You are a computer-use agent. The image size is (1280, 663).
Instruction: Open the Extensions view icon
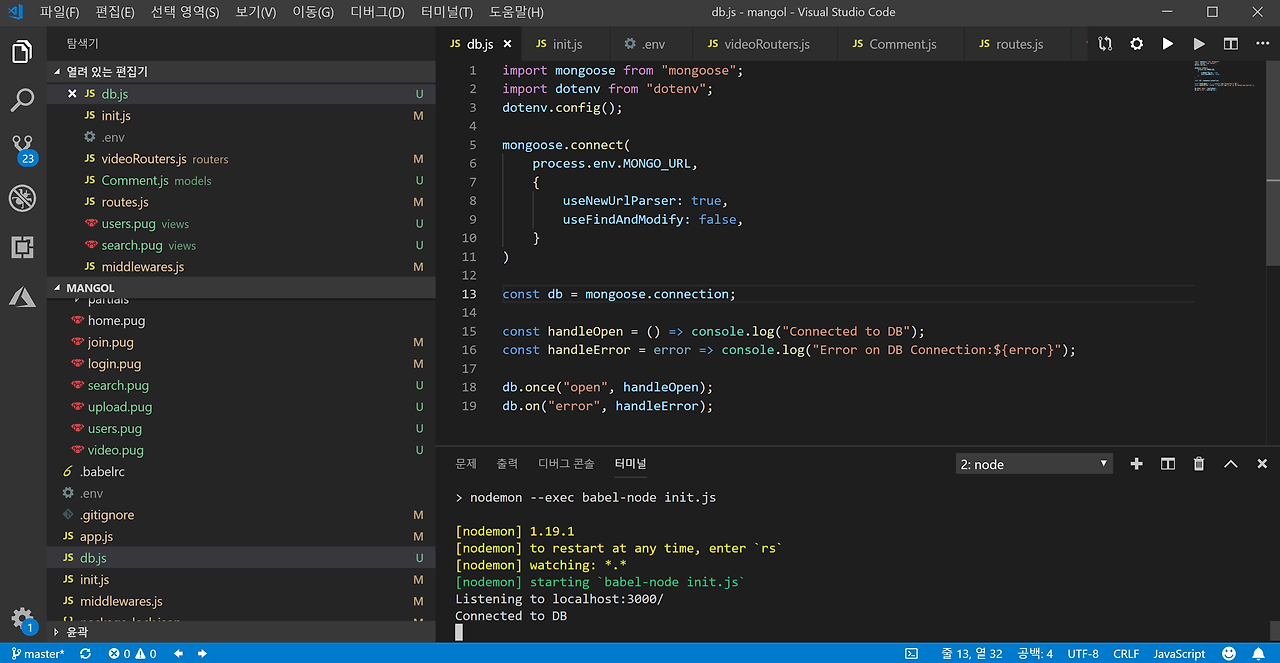pos(22,247)
